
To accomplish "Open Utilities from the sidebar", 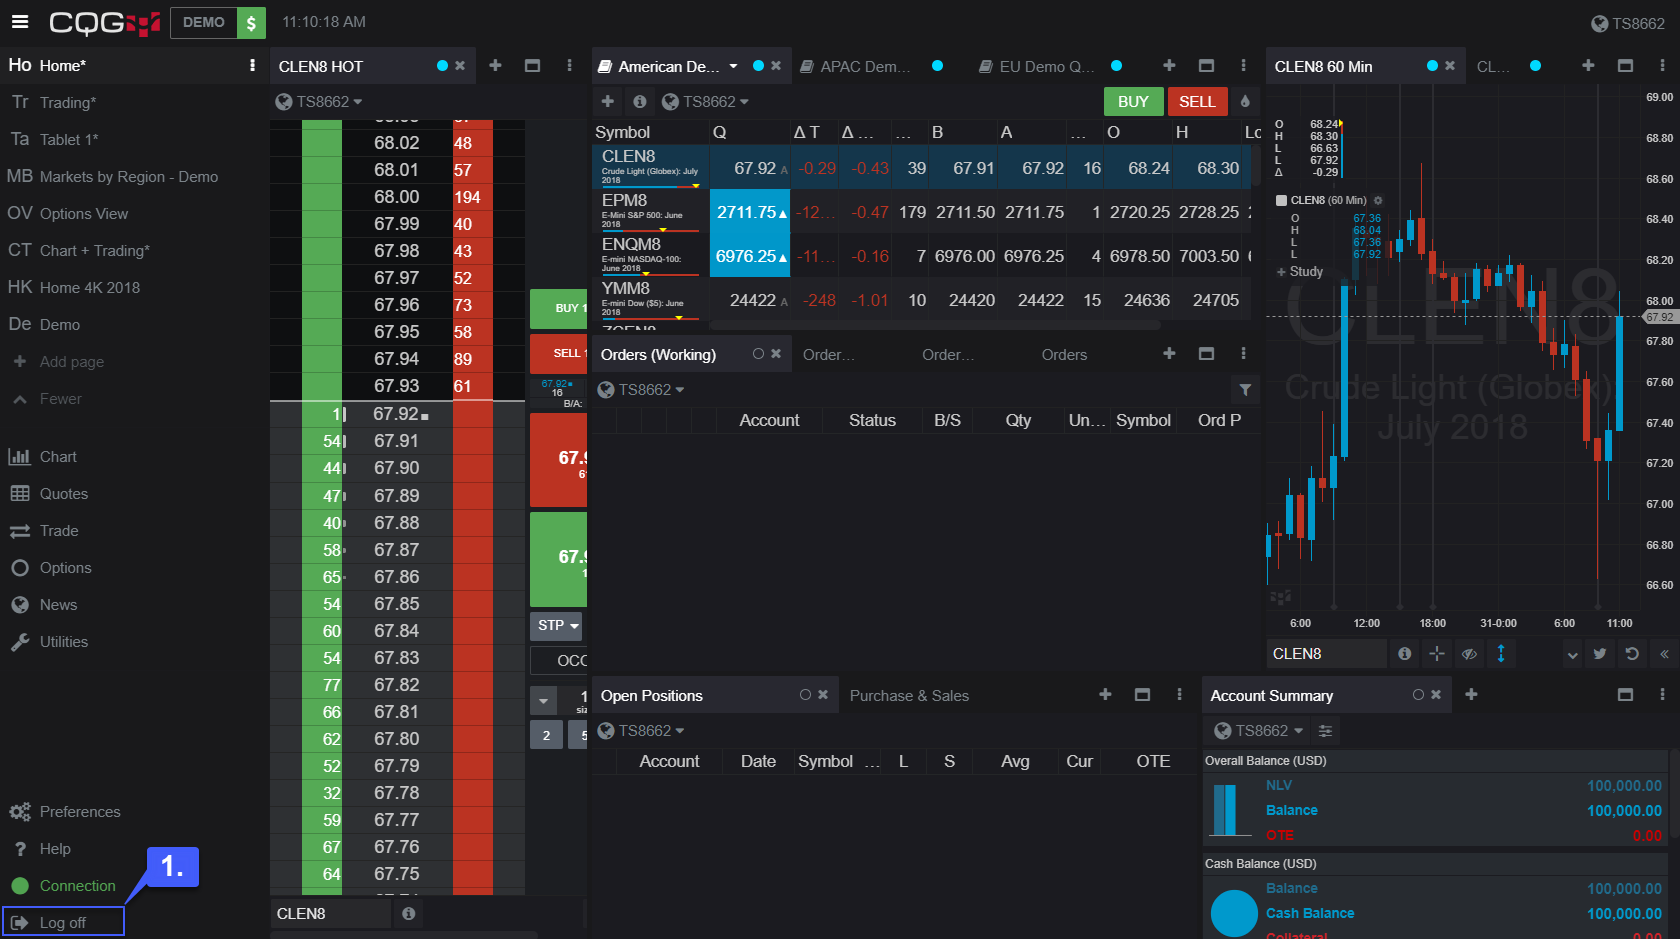I will click(49, 642).
